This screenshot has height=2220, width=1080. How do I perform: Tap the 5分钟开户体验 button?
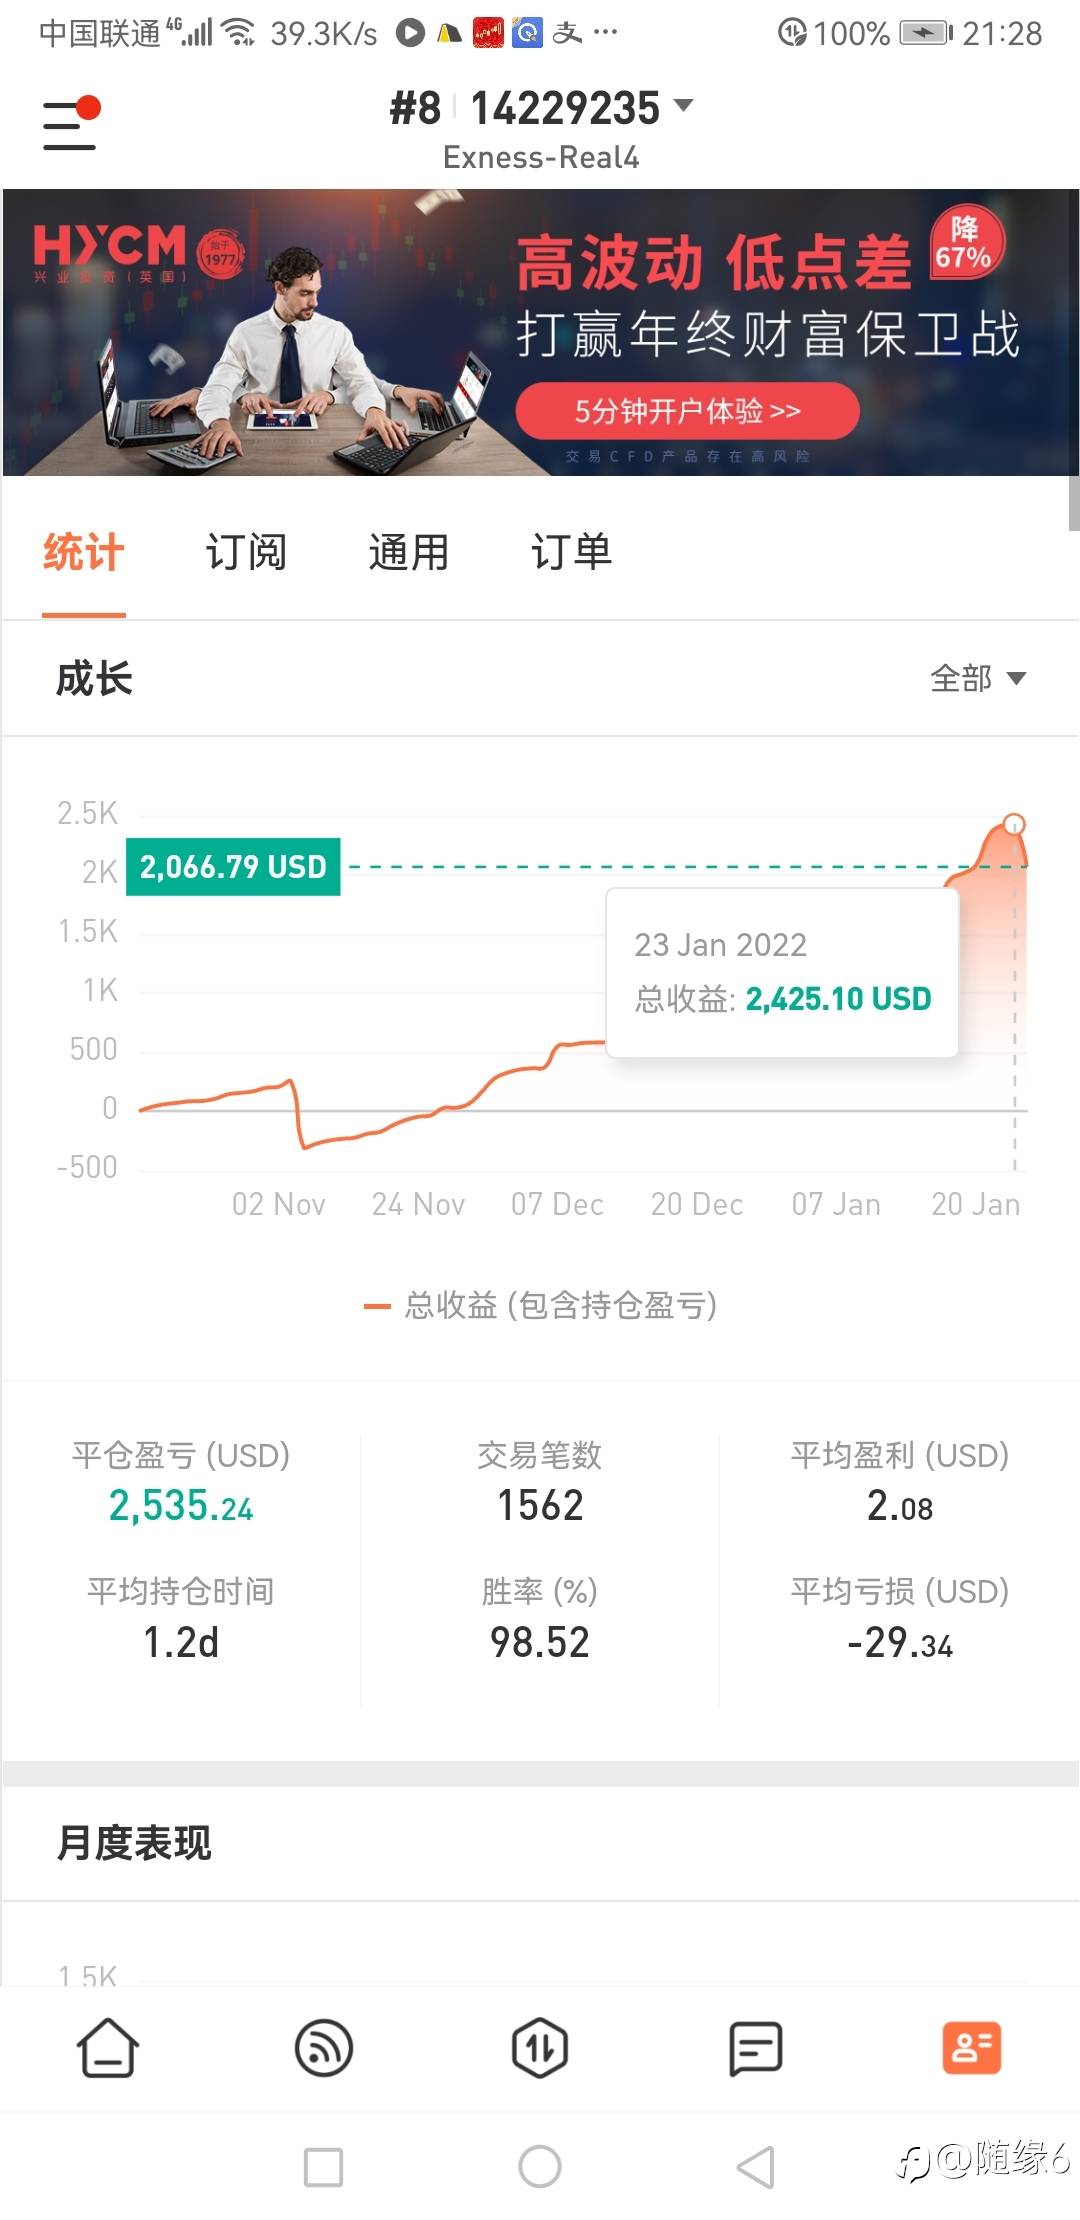(687, 411)
